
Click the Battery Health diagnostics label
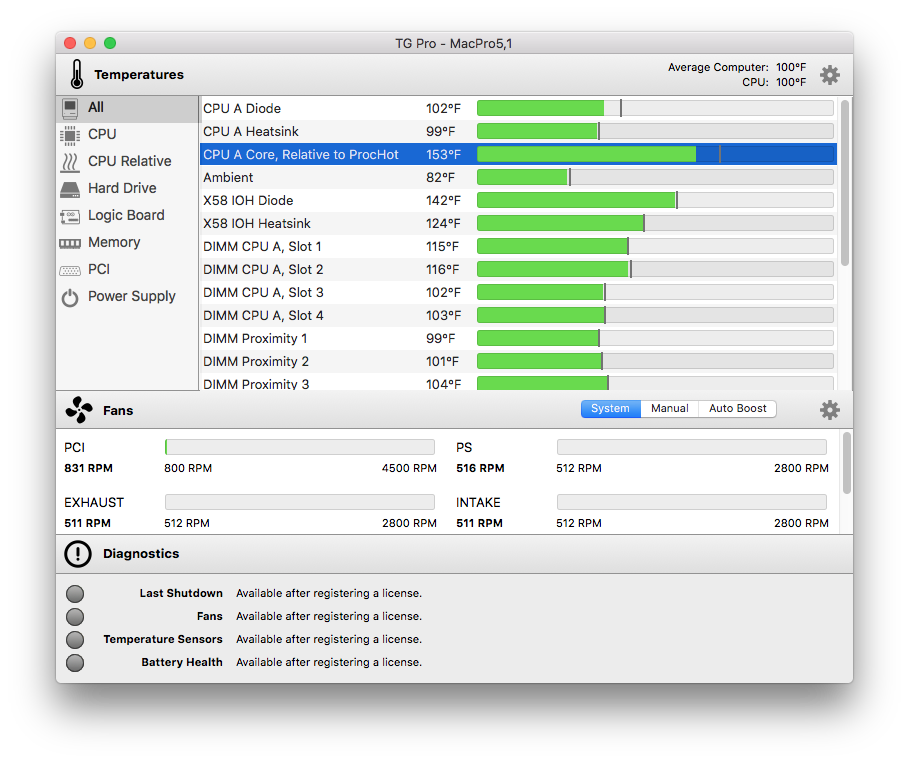[182, 662]
